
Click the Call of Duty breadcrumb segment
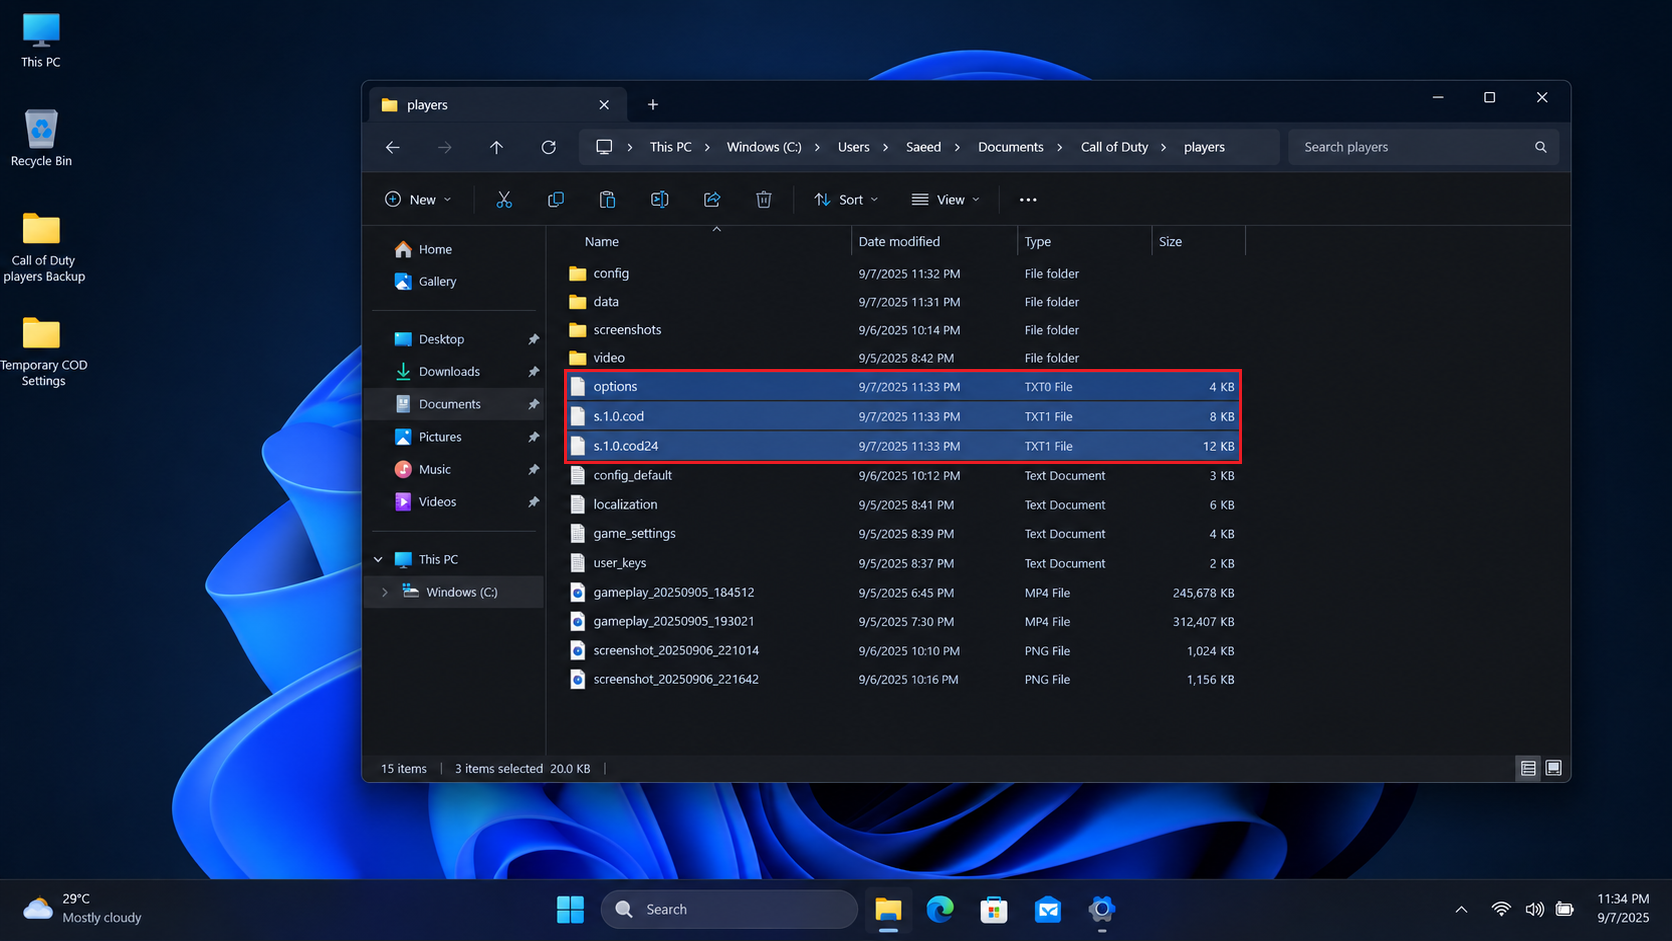pos(1114,147)
